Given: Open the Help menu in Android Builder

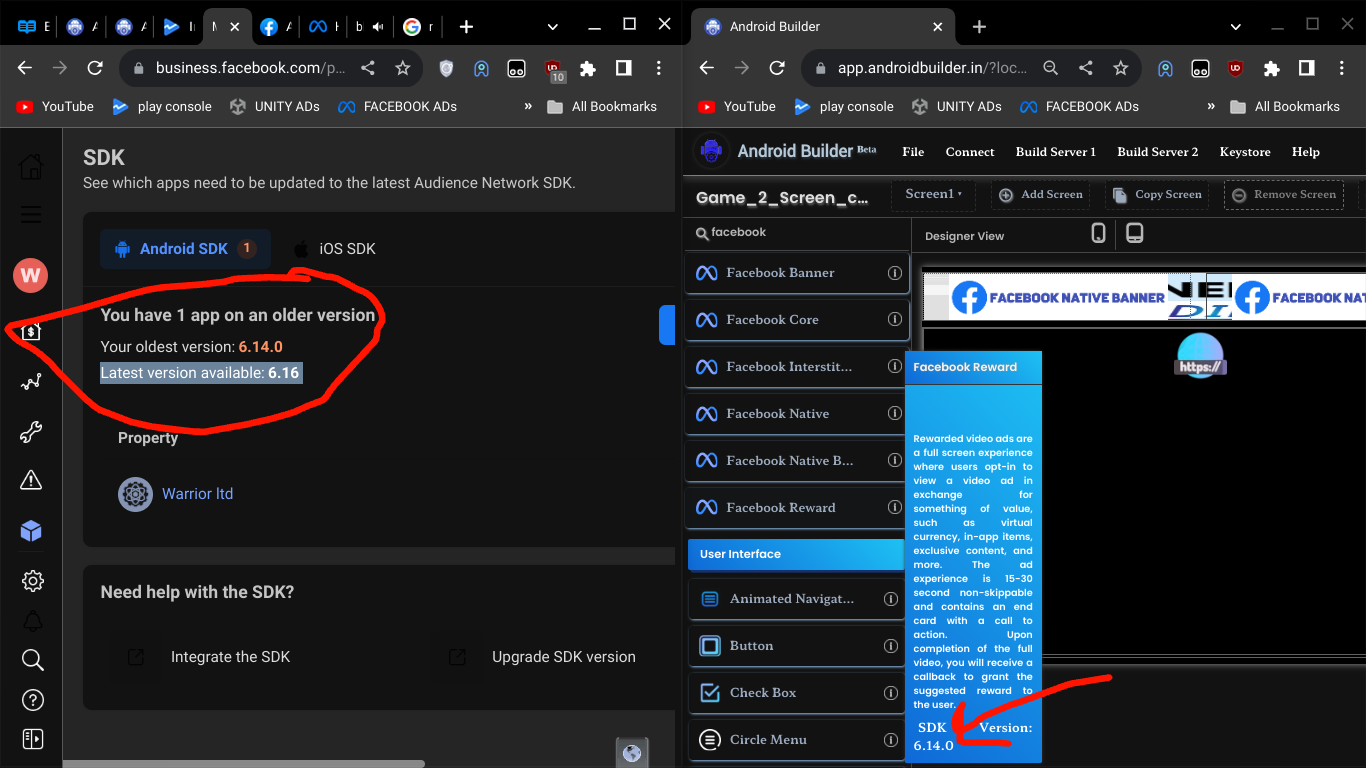Looking at the screenshot, I should tap(1306, 152).
